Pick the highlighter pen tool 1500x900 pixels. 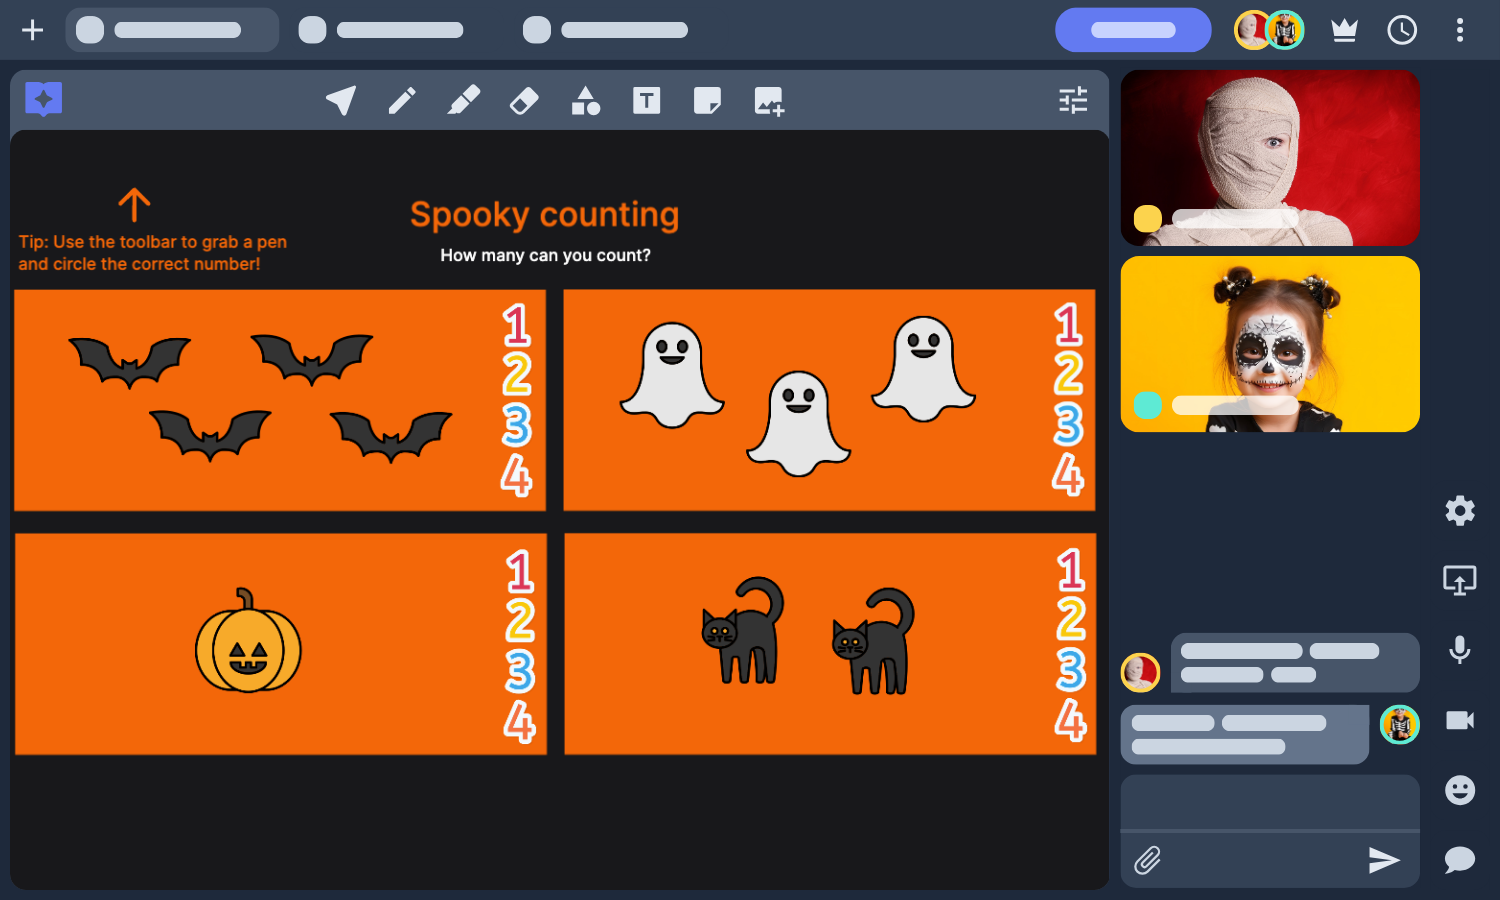[x=464, y=100]
